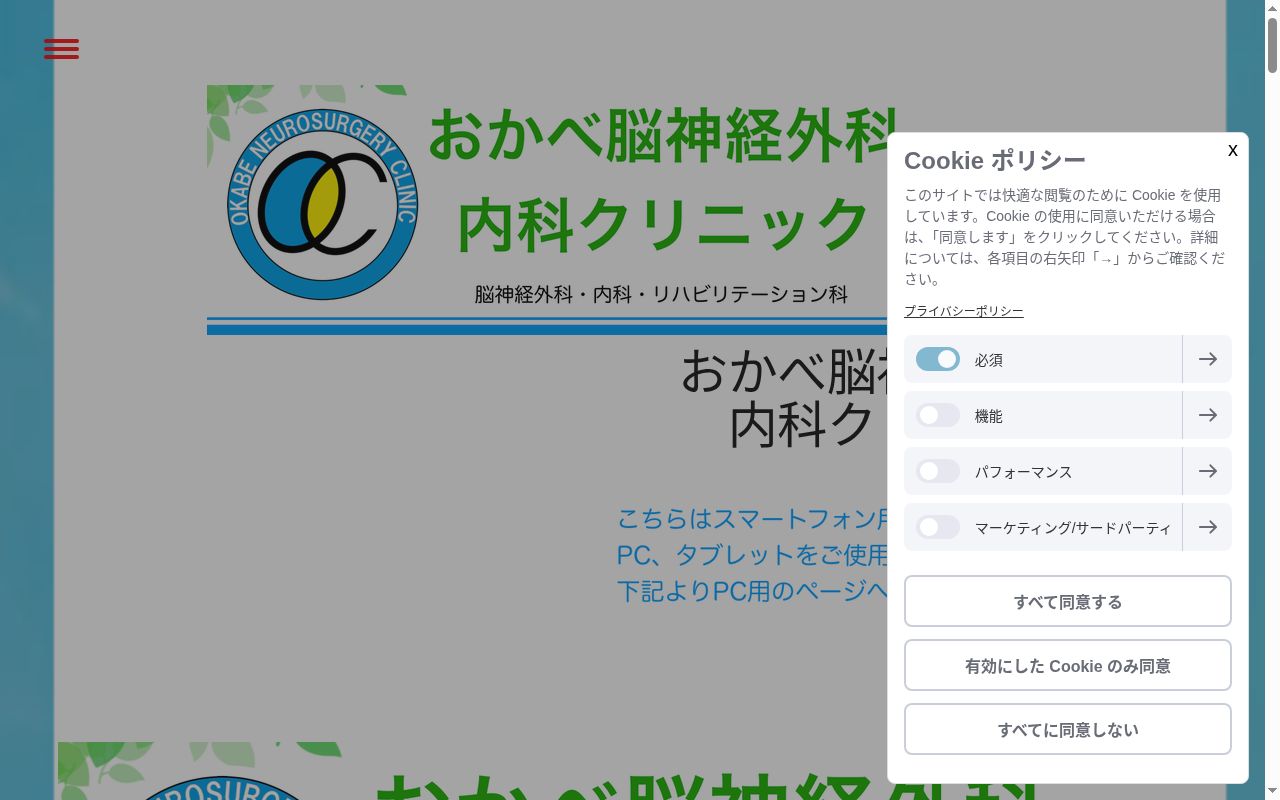The width and height of the screenshot is (1280, 800).
Task: Open the red hamburger menu
Action: pos(61,49)
